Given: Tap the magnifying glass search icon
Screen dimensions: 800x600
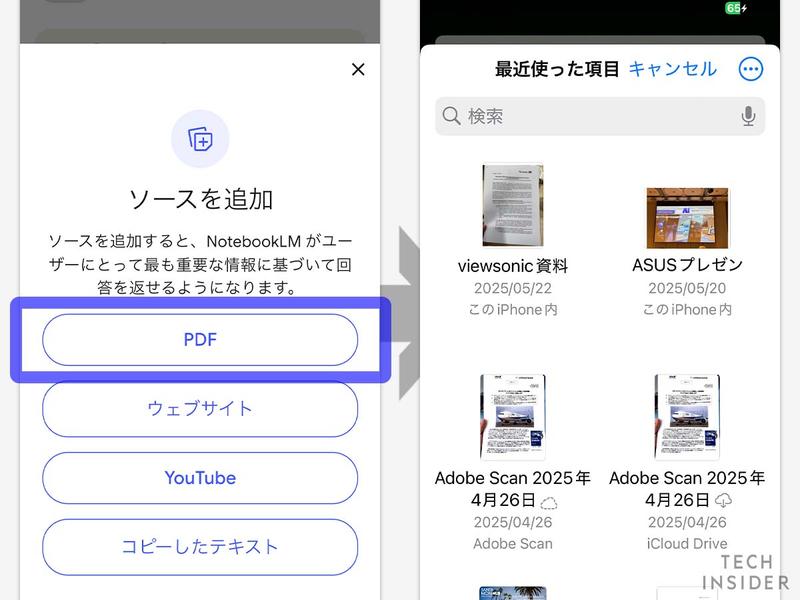Looking at the screenshot, I should (451, 116).
